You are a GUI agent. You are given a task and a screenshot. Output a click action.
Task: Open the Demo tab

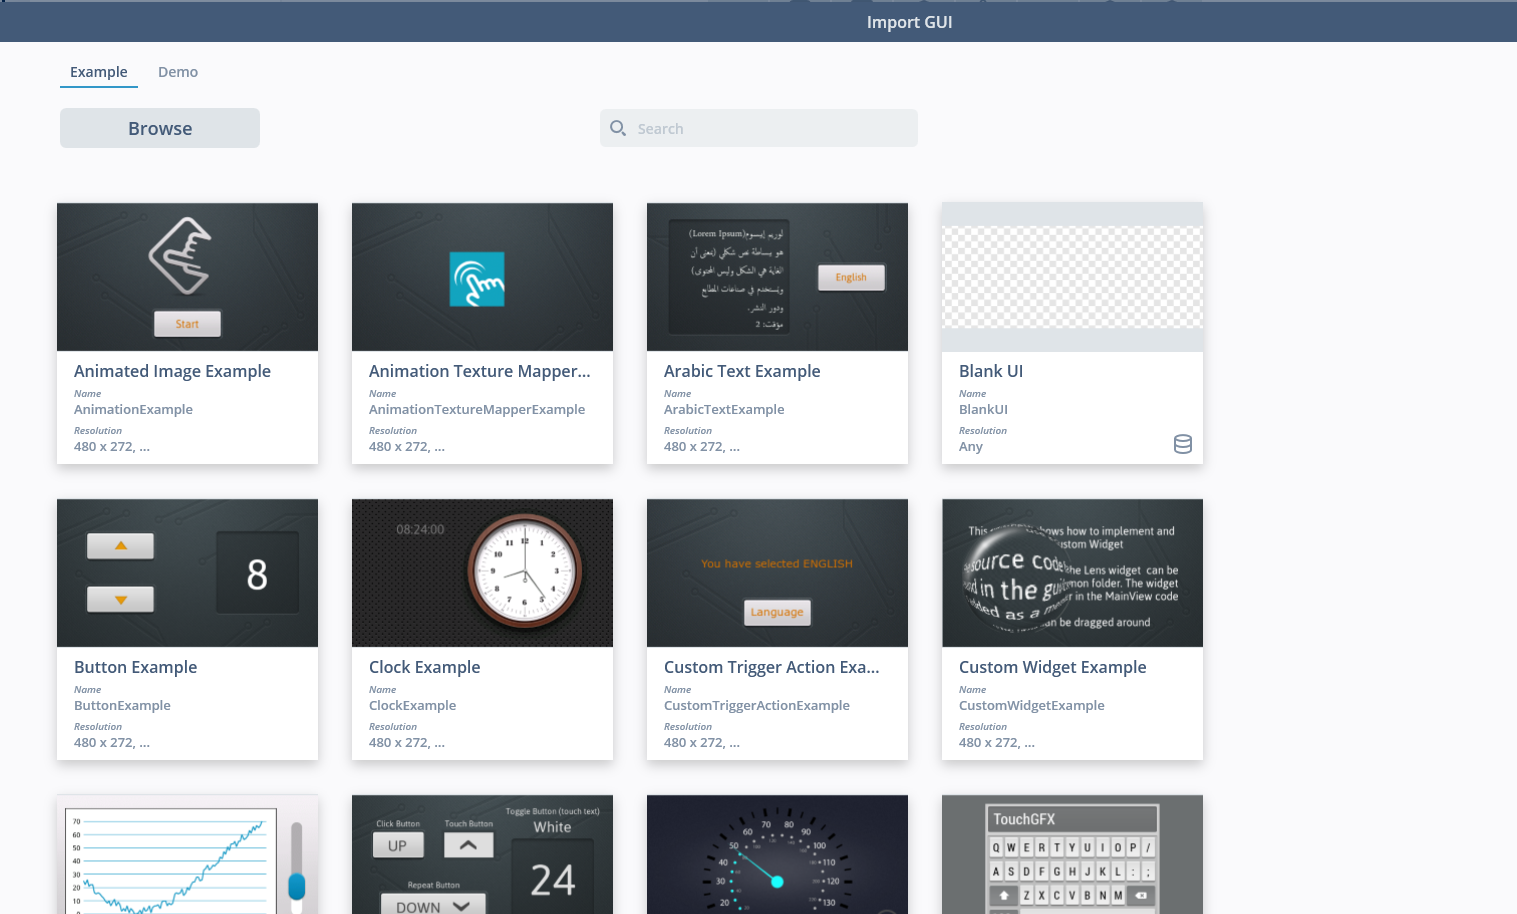tap(178, 72)
